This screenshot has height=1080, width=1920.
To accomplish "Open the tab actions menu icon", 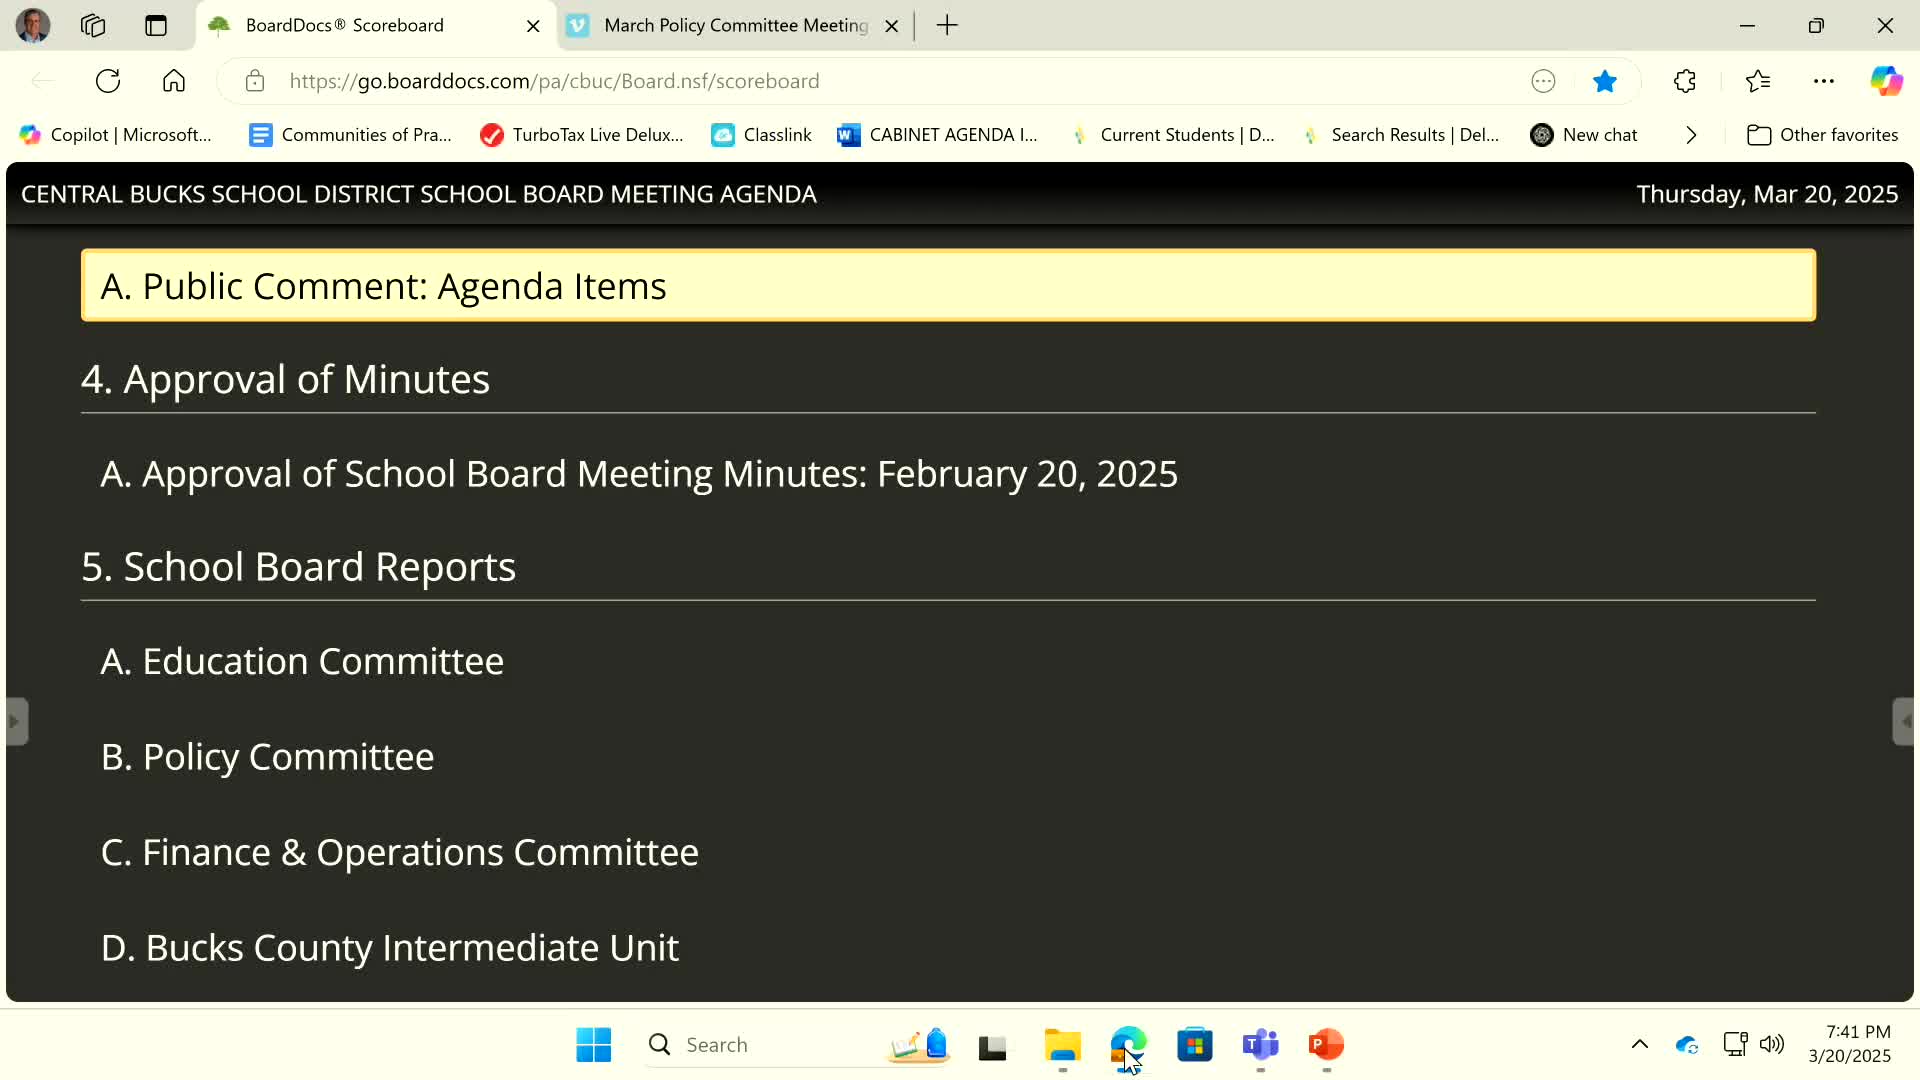I will 156,25.
